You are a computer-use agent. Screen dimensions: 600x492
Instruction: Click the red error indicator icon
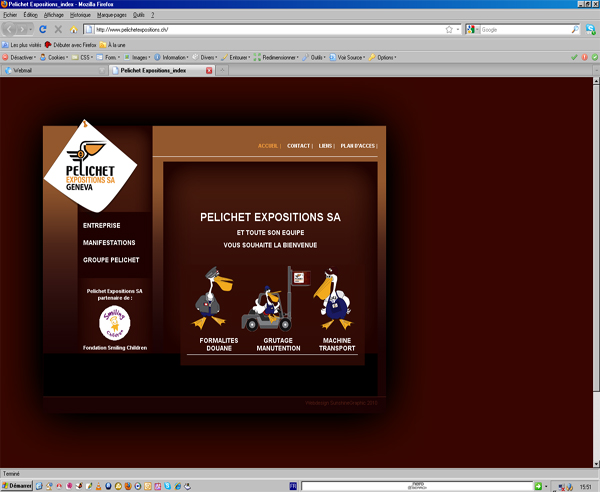(585, 57)
